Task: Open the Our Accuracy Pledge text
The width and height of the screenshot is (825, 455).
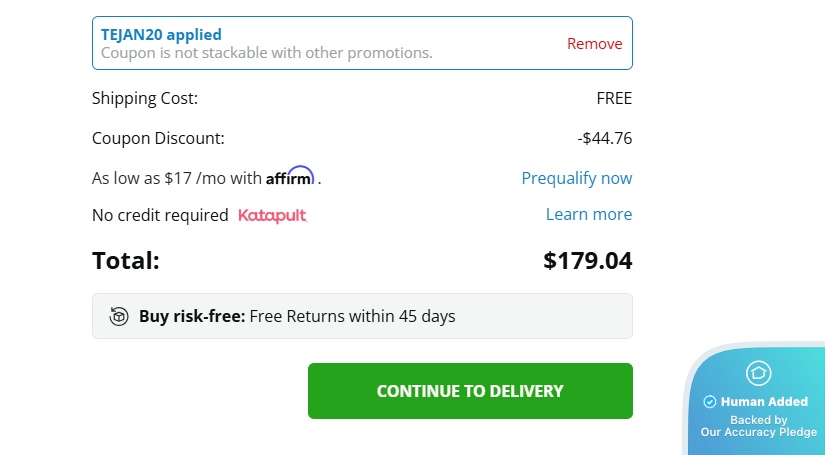Action: pos(758,432)
